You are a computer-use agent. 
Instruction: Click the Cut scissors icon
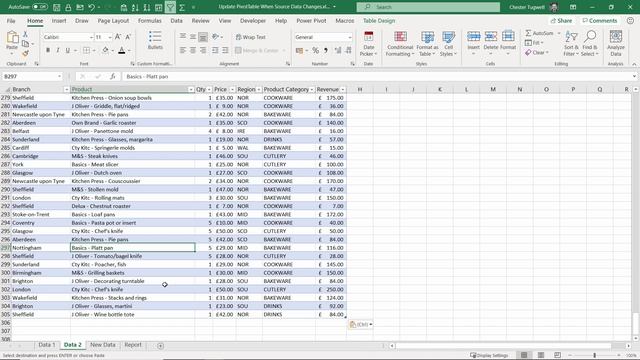(25, 35)
